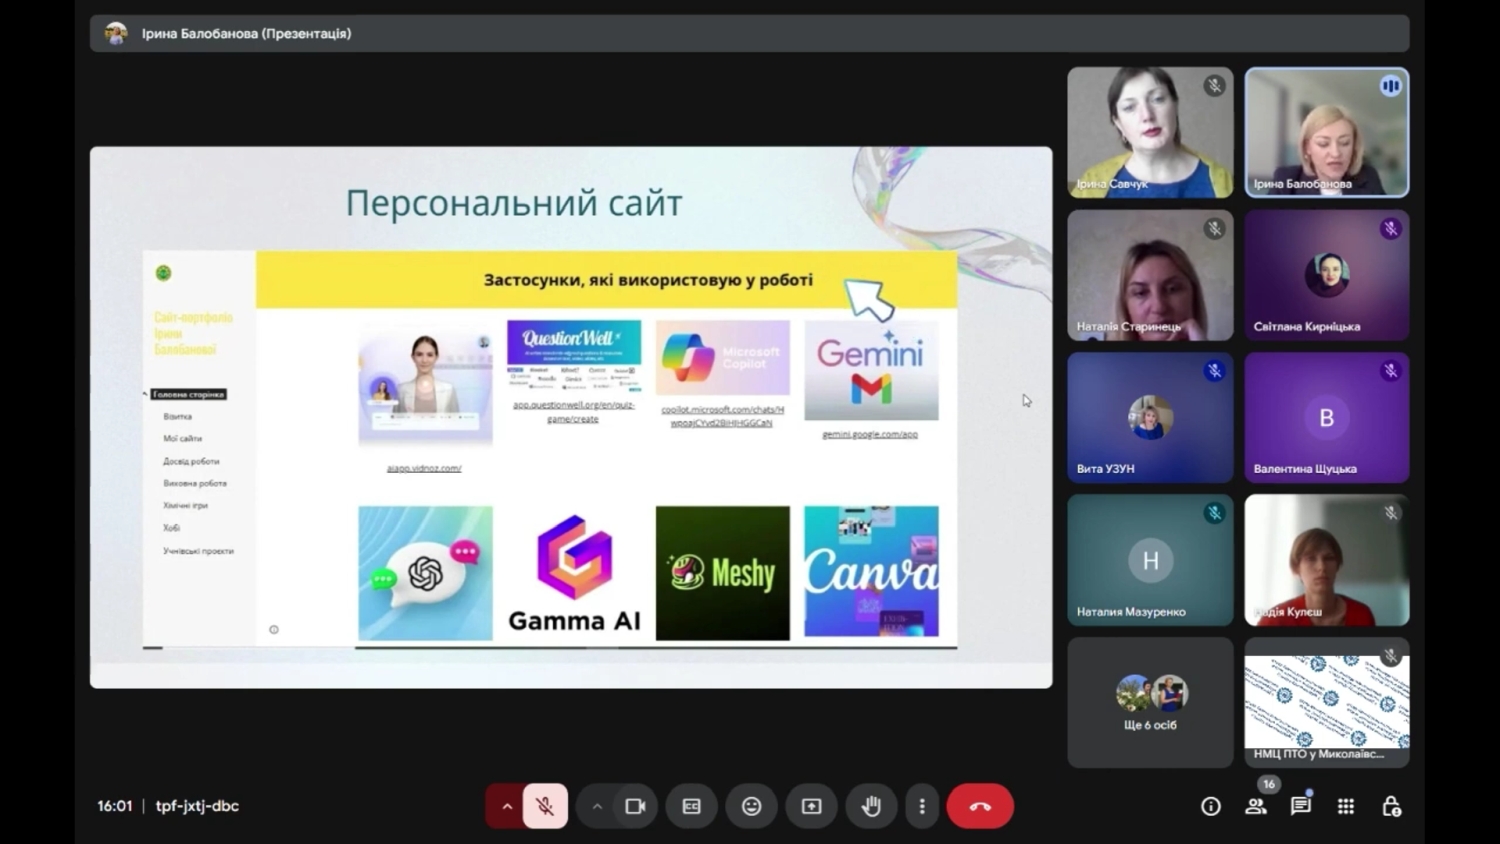Click the Gemini logo in slide
Viewport: 1500px width, 844px height.
[x=871, y=370]
